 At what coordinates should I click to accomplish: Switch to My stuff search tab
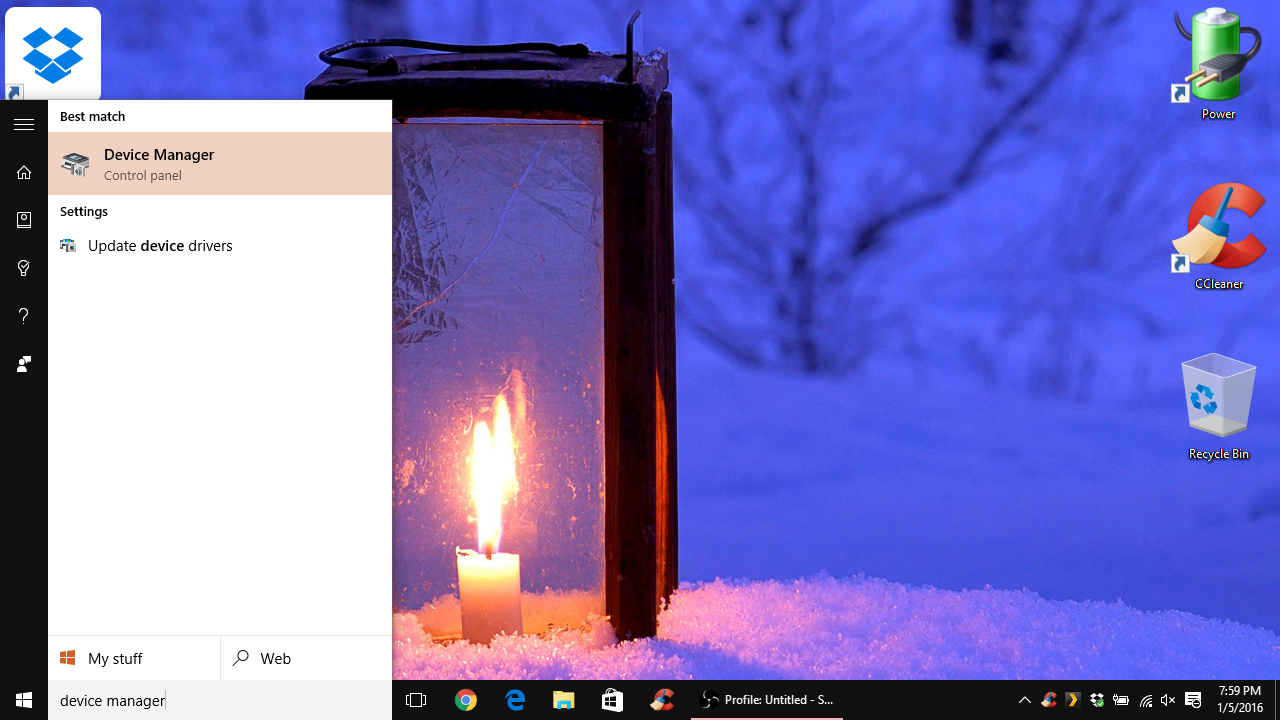coord(134,658)
